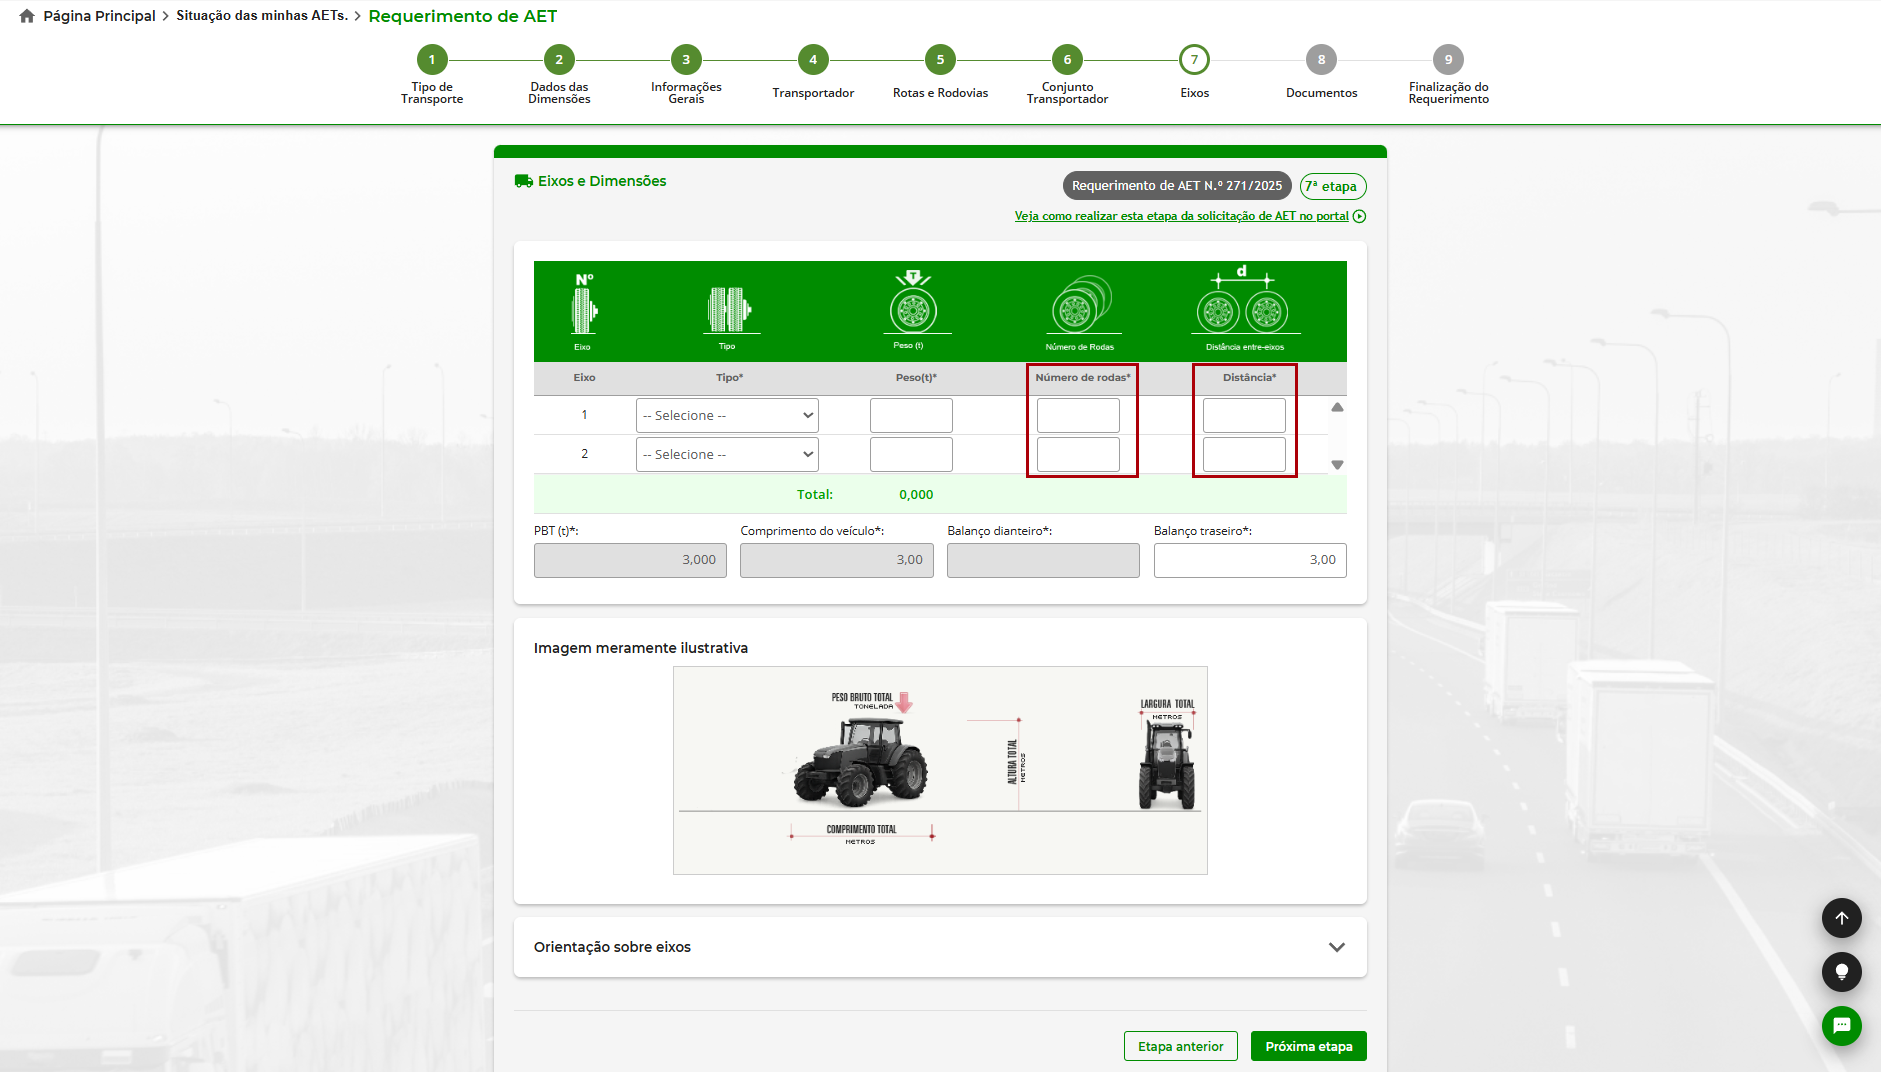Focus Número de rodas field, axle 2
This screenshot has width=1881, height=1072.
coord(1078,455)
